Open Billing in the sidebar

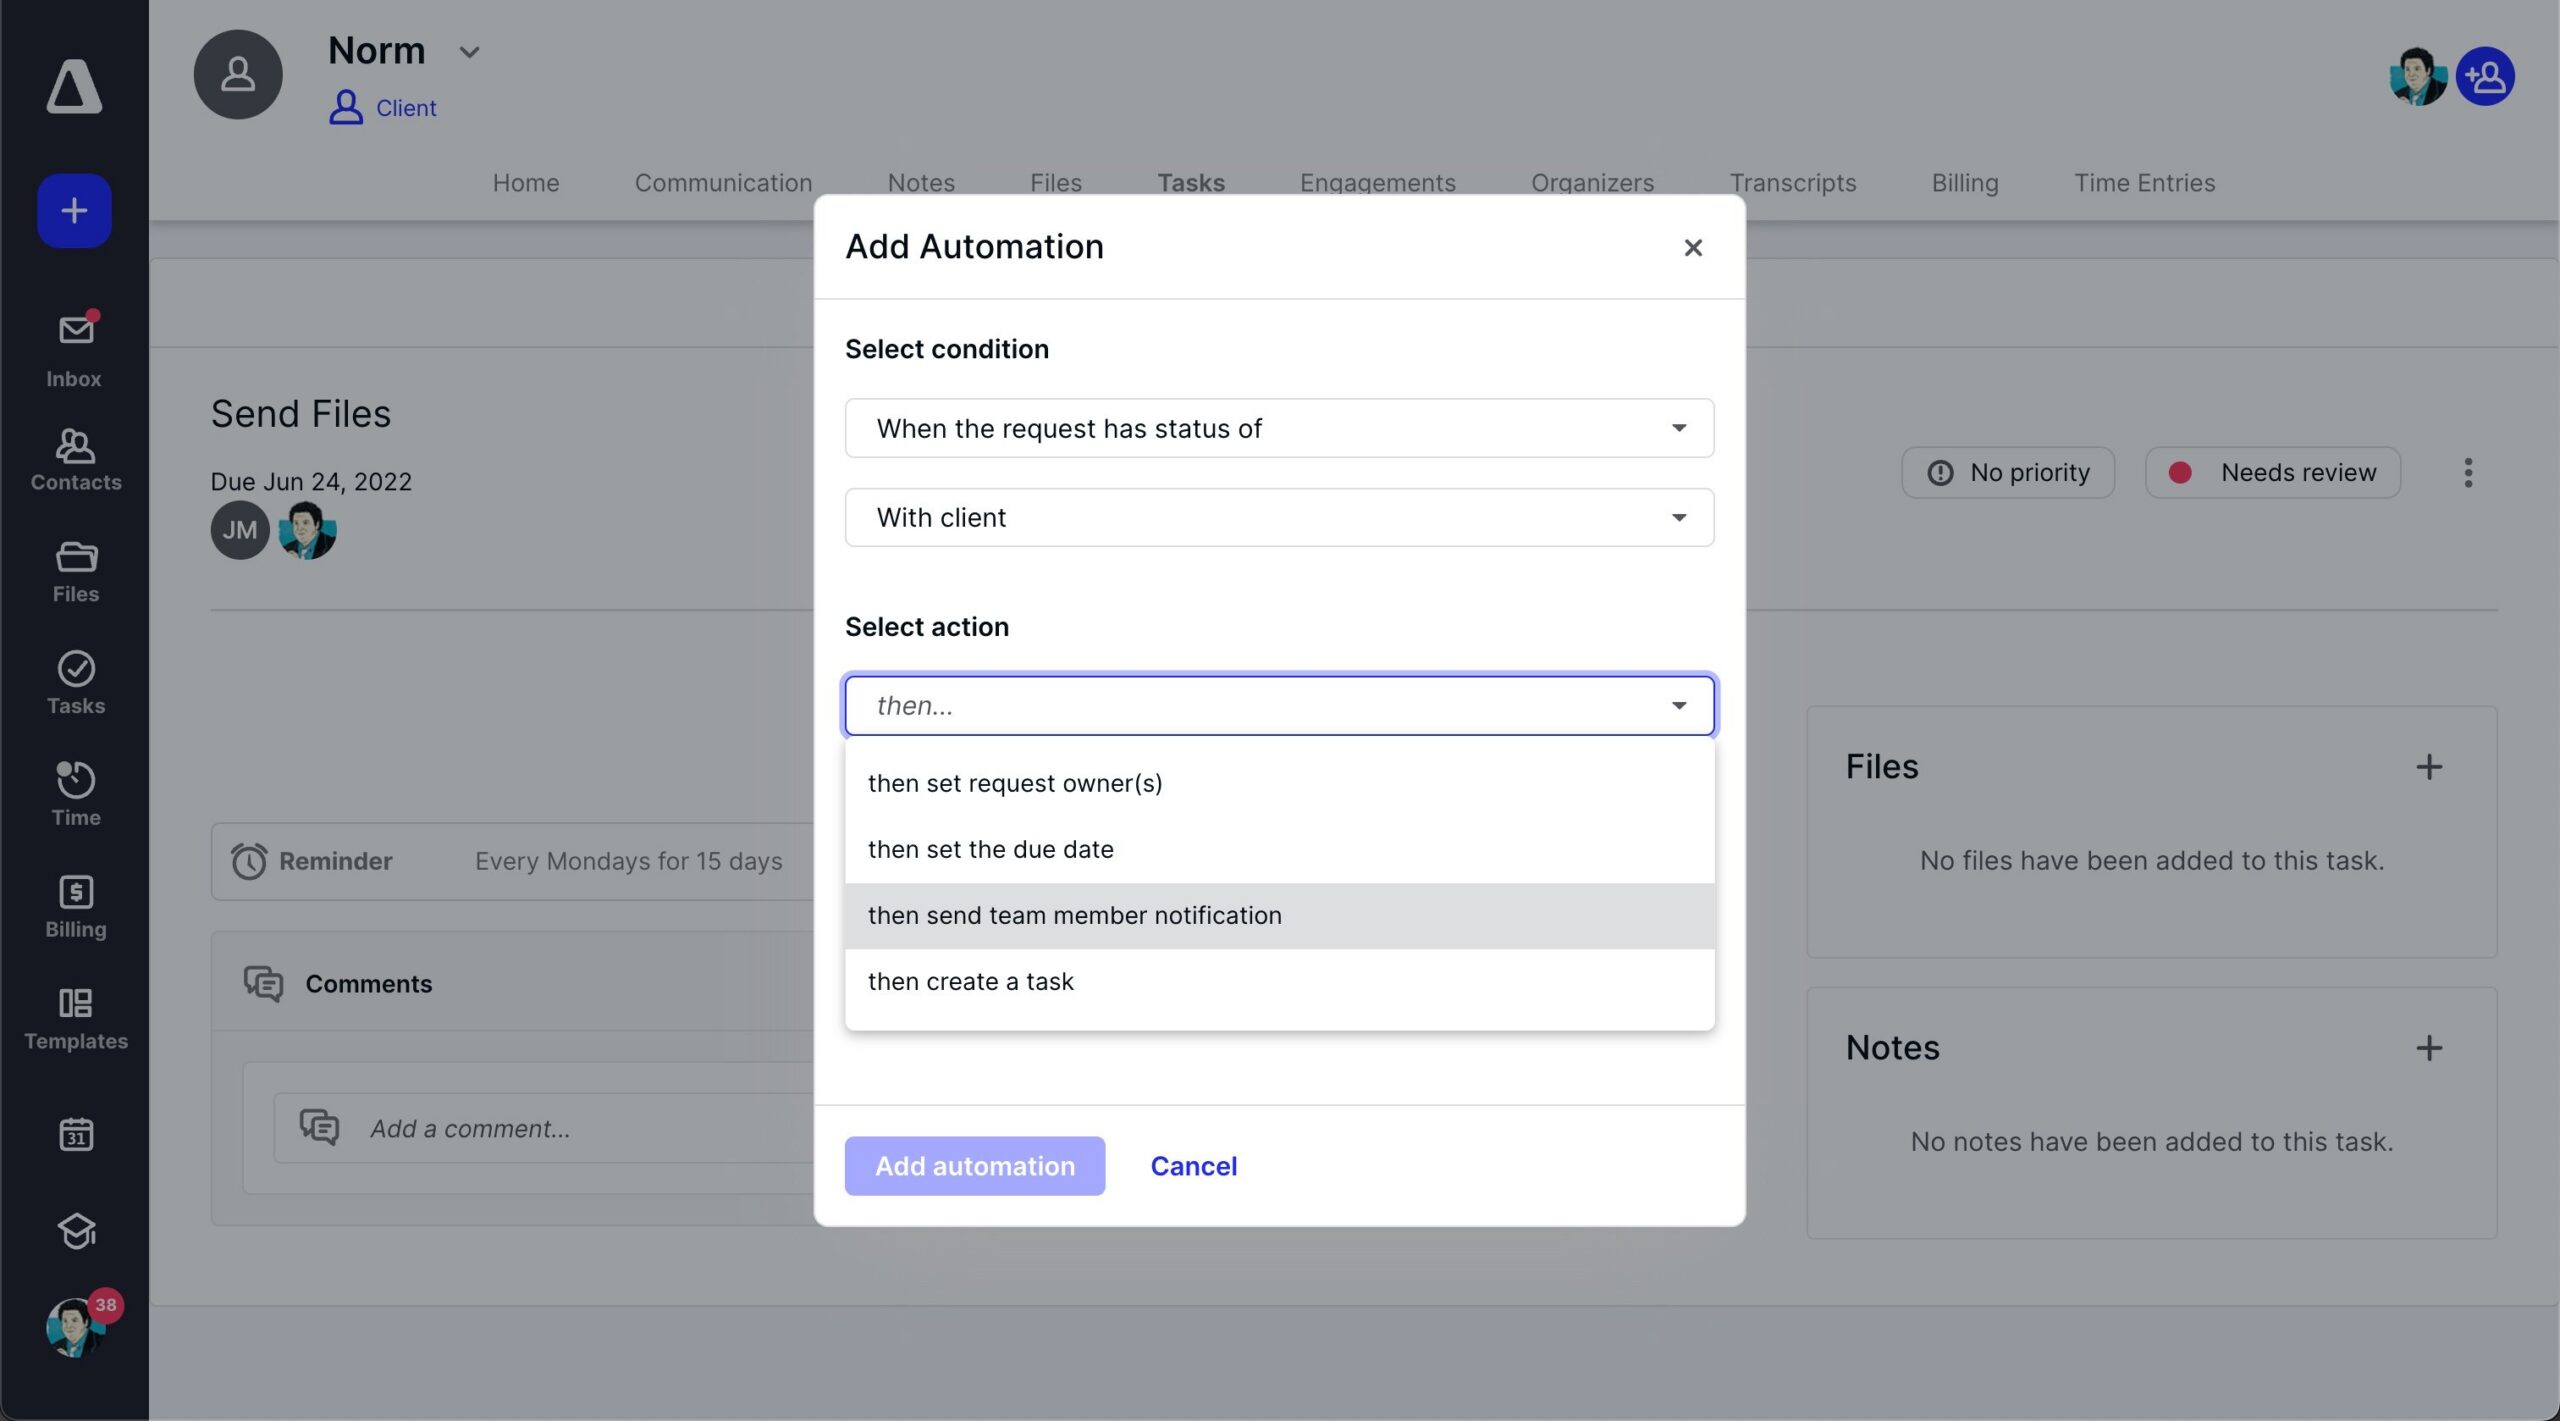pos(75,905)
